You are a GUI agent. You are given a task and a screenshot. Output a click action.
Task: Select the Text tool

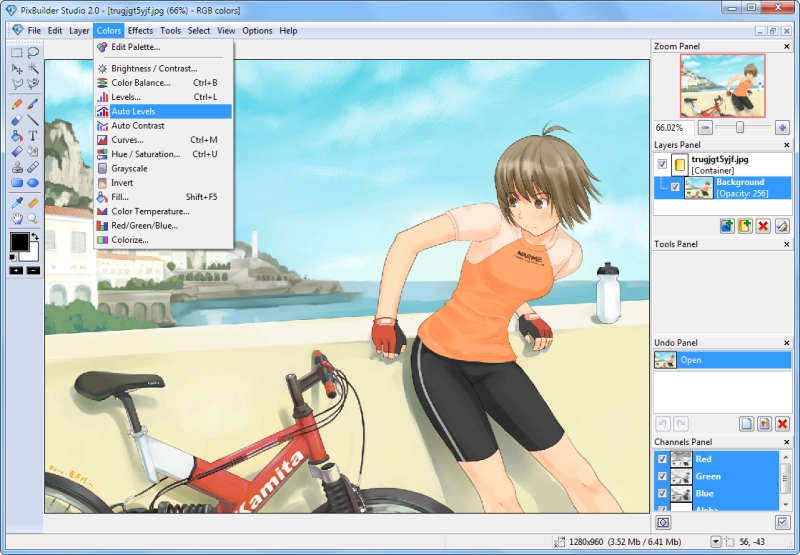33,136
